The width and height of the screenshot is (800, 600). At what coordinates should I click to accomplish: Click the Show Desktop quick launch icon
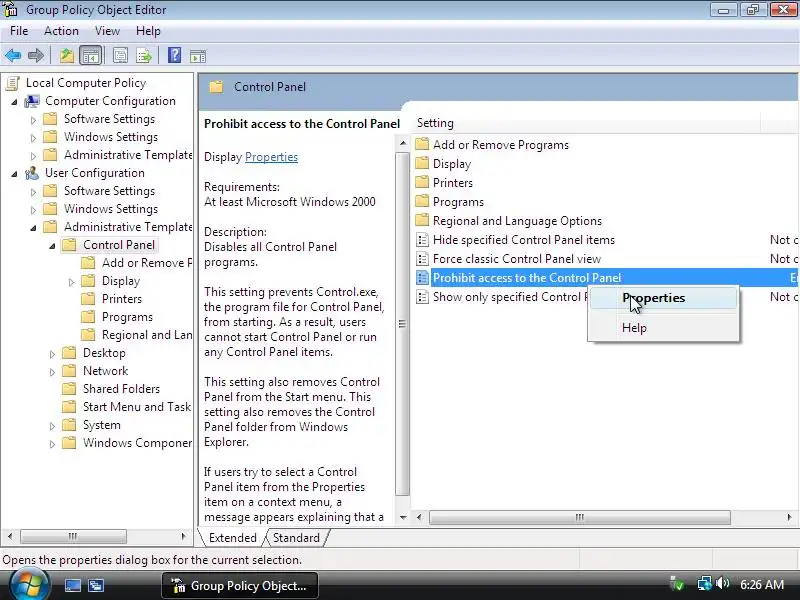(x=72, y=585)
